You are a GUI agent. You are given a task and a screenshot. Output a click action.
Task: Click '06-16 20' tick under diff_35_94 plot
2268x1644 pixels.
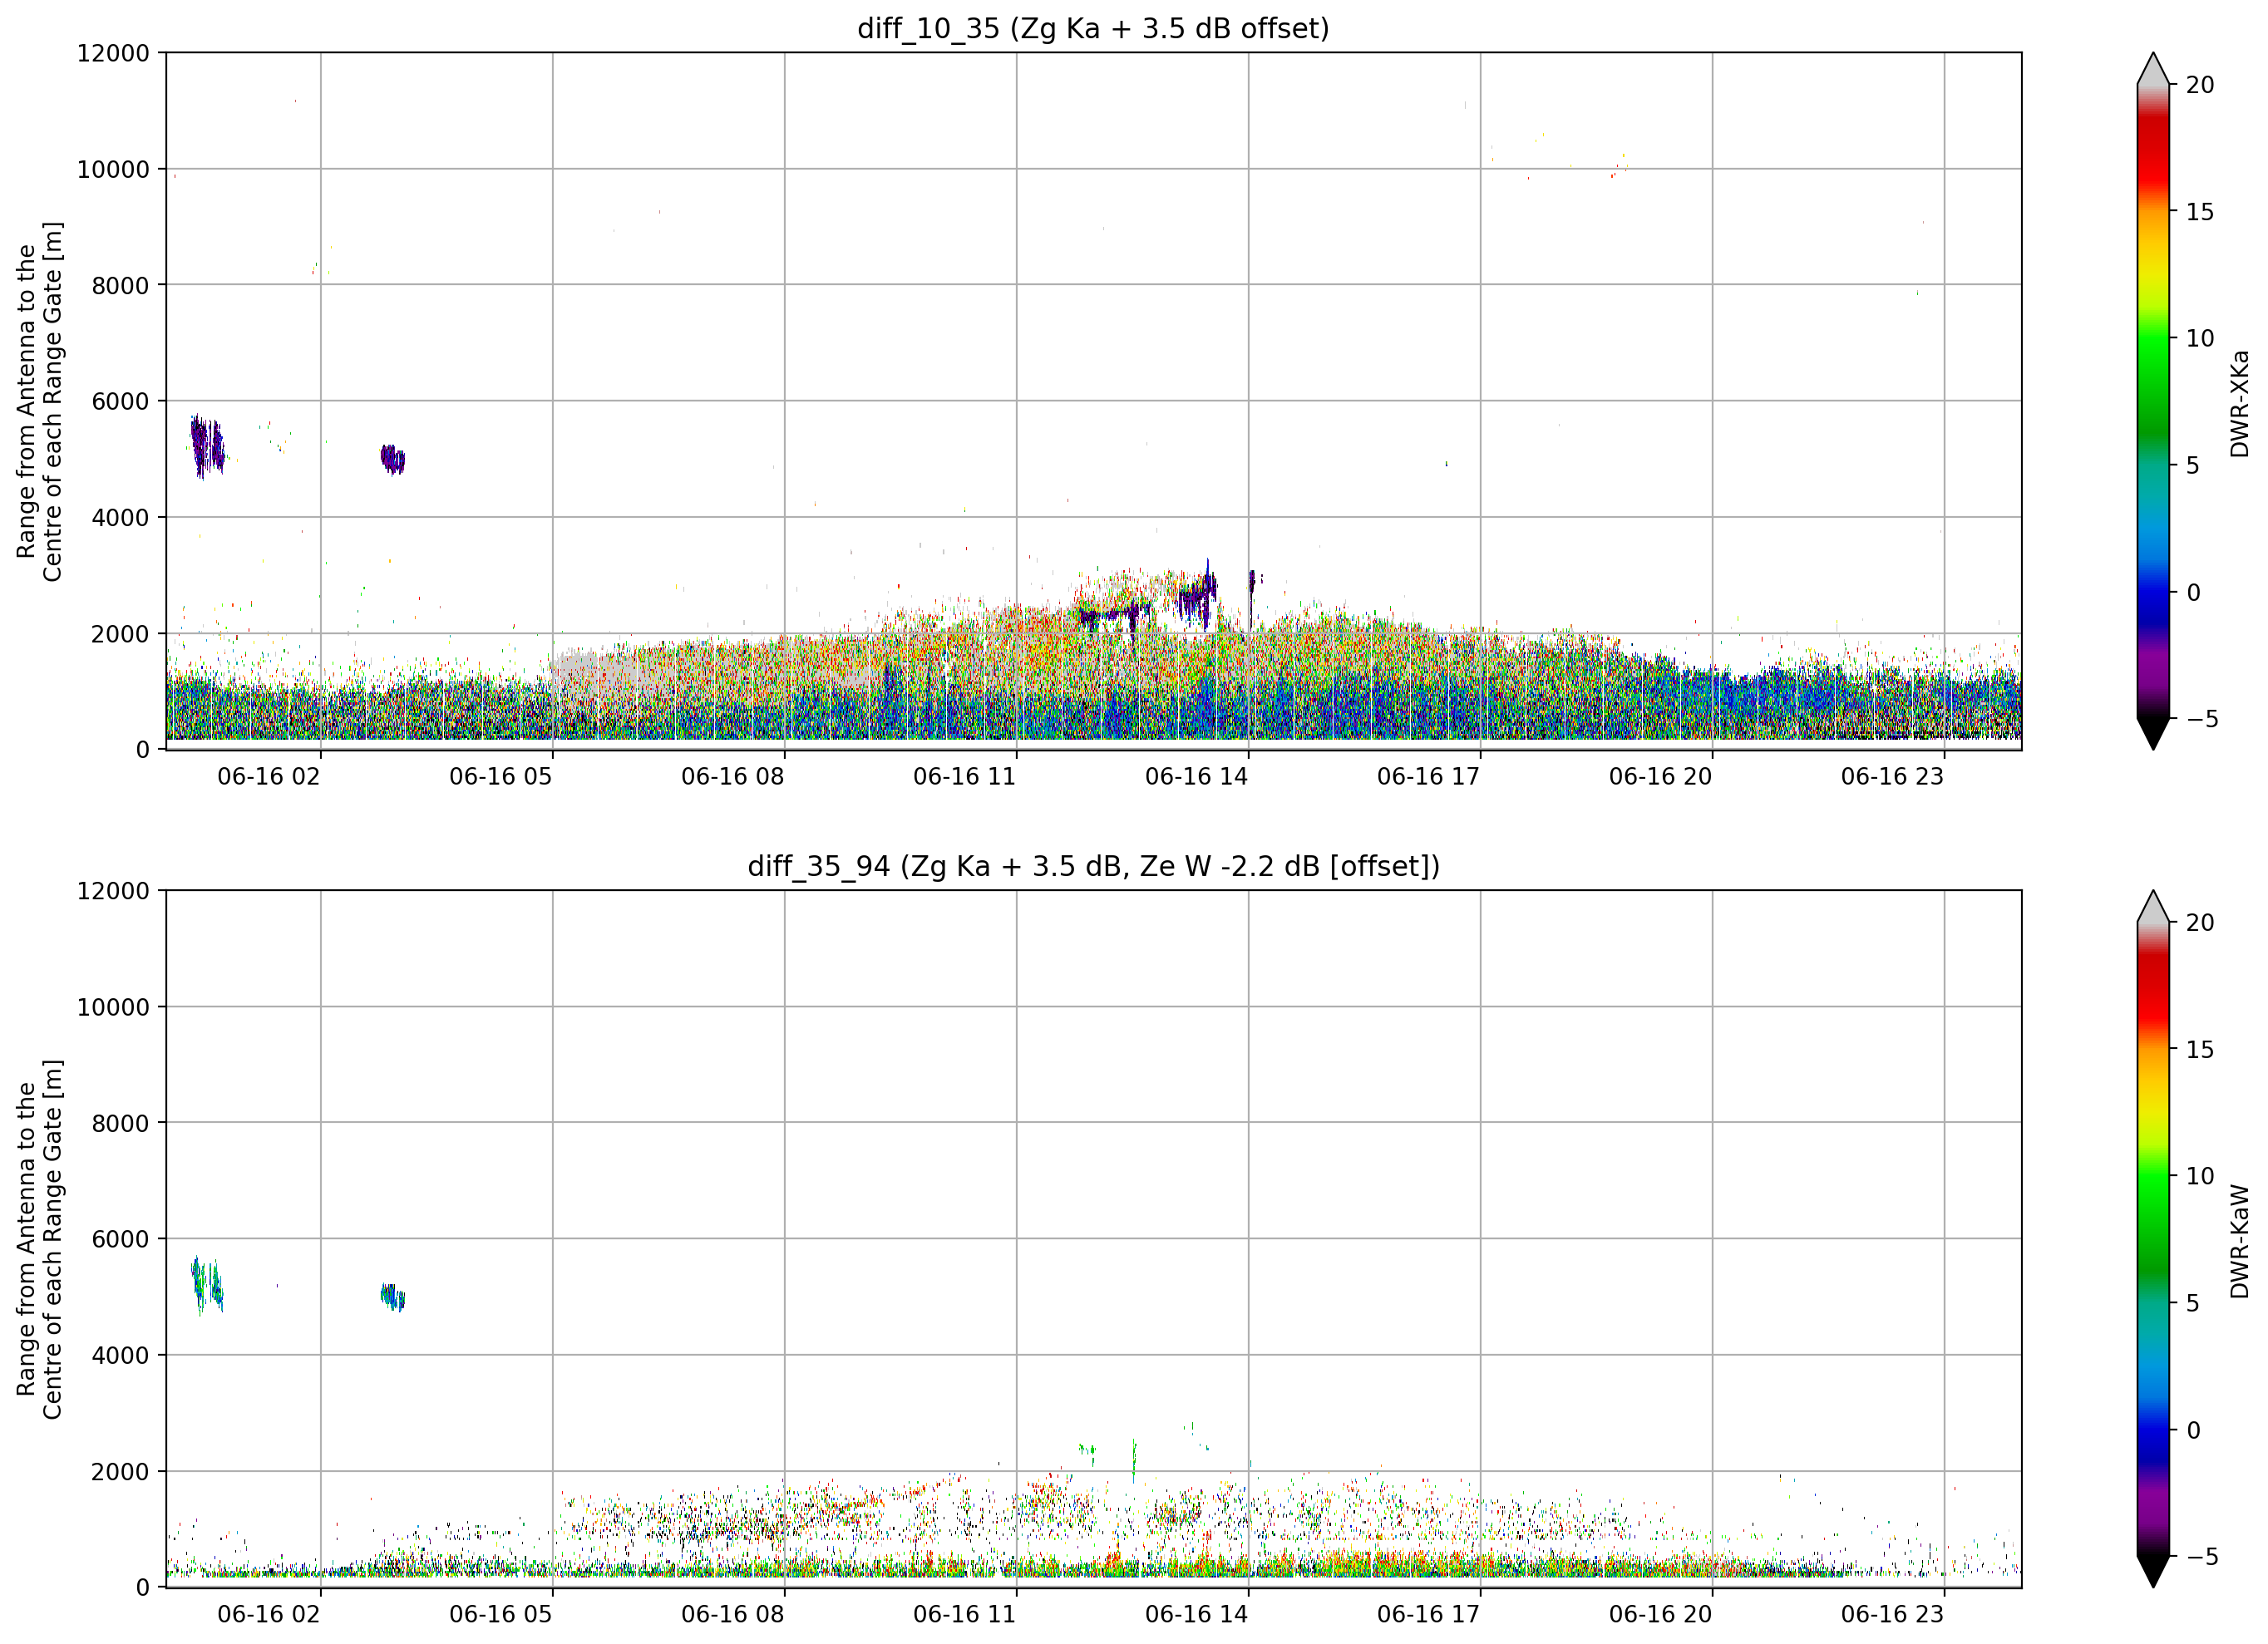click(1661, 1615)
